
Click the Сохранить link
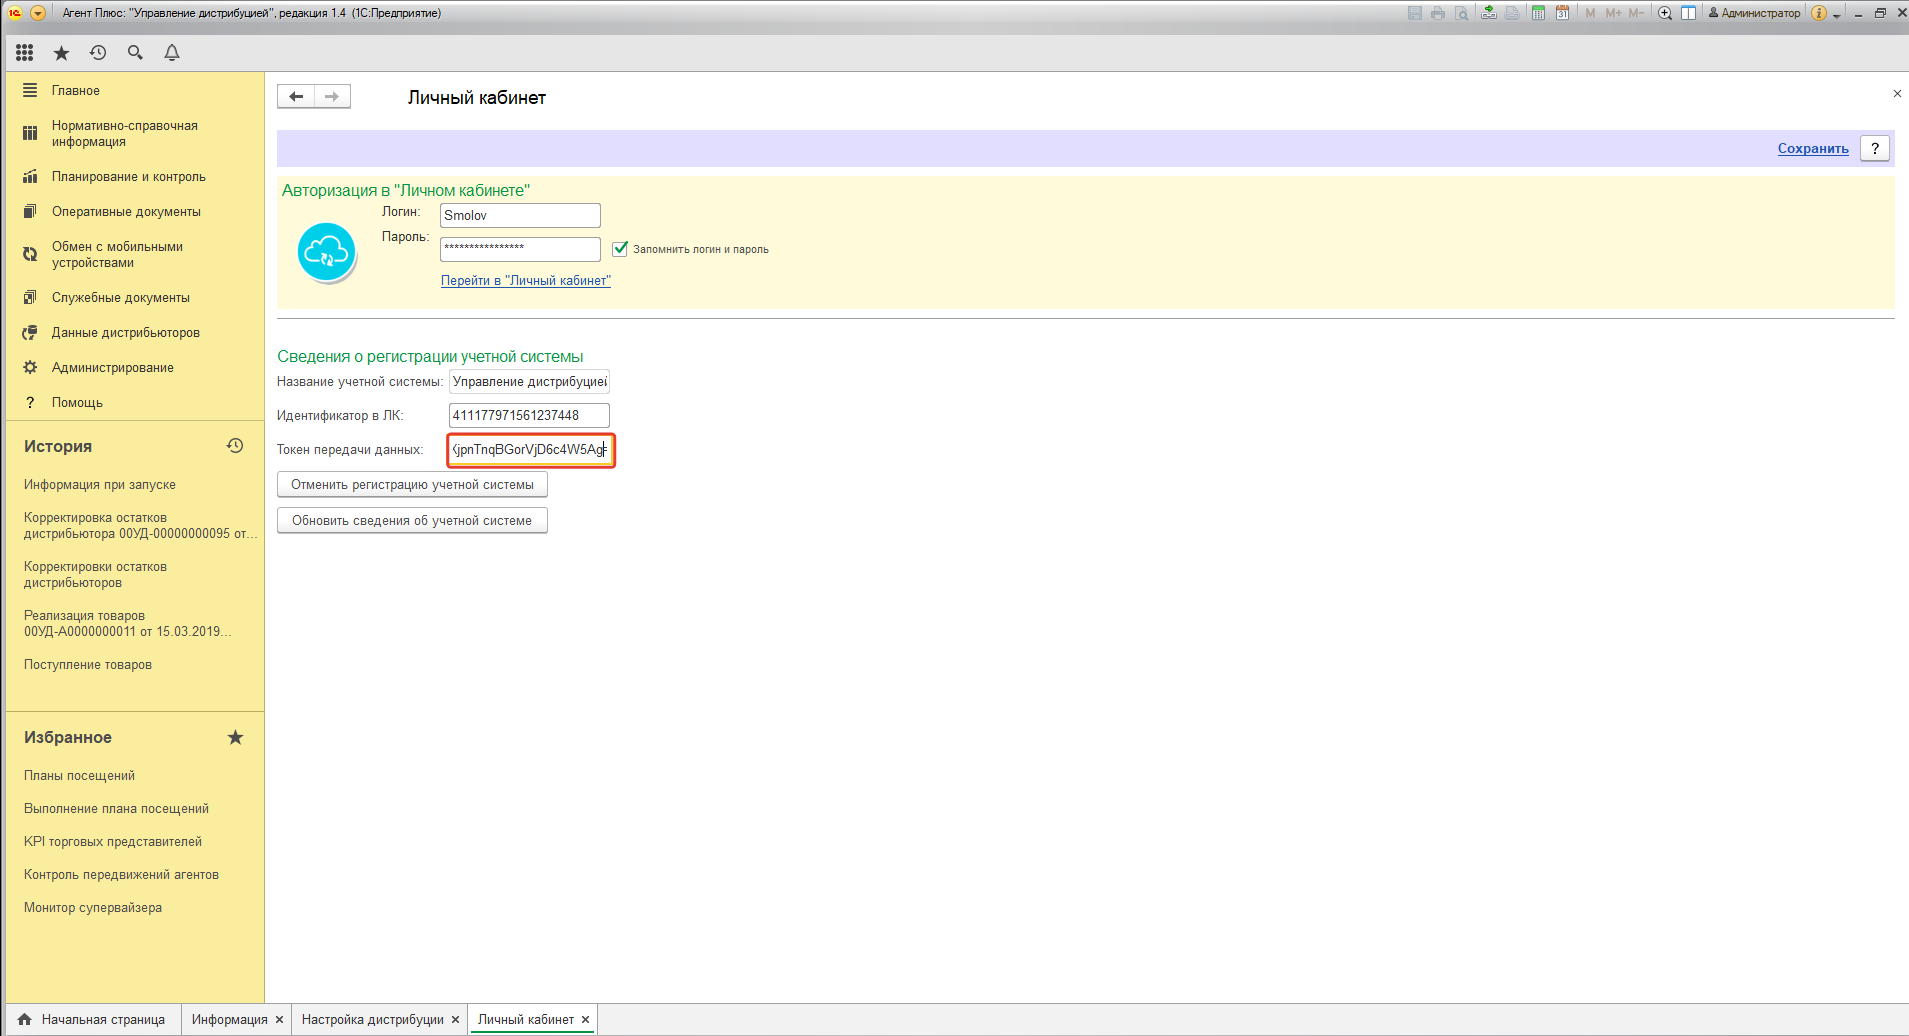(x=1812, y=148)
